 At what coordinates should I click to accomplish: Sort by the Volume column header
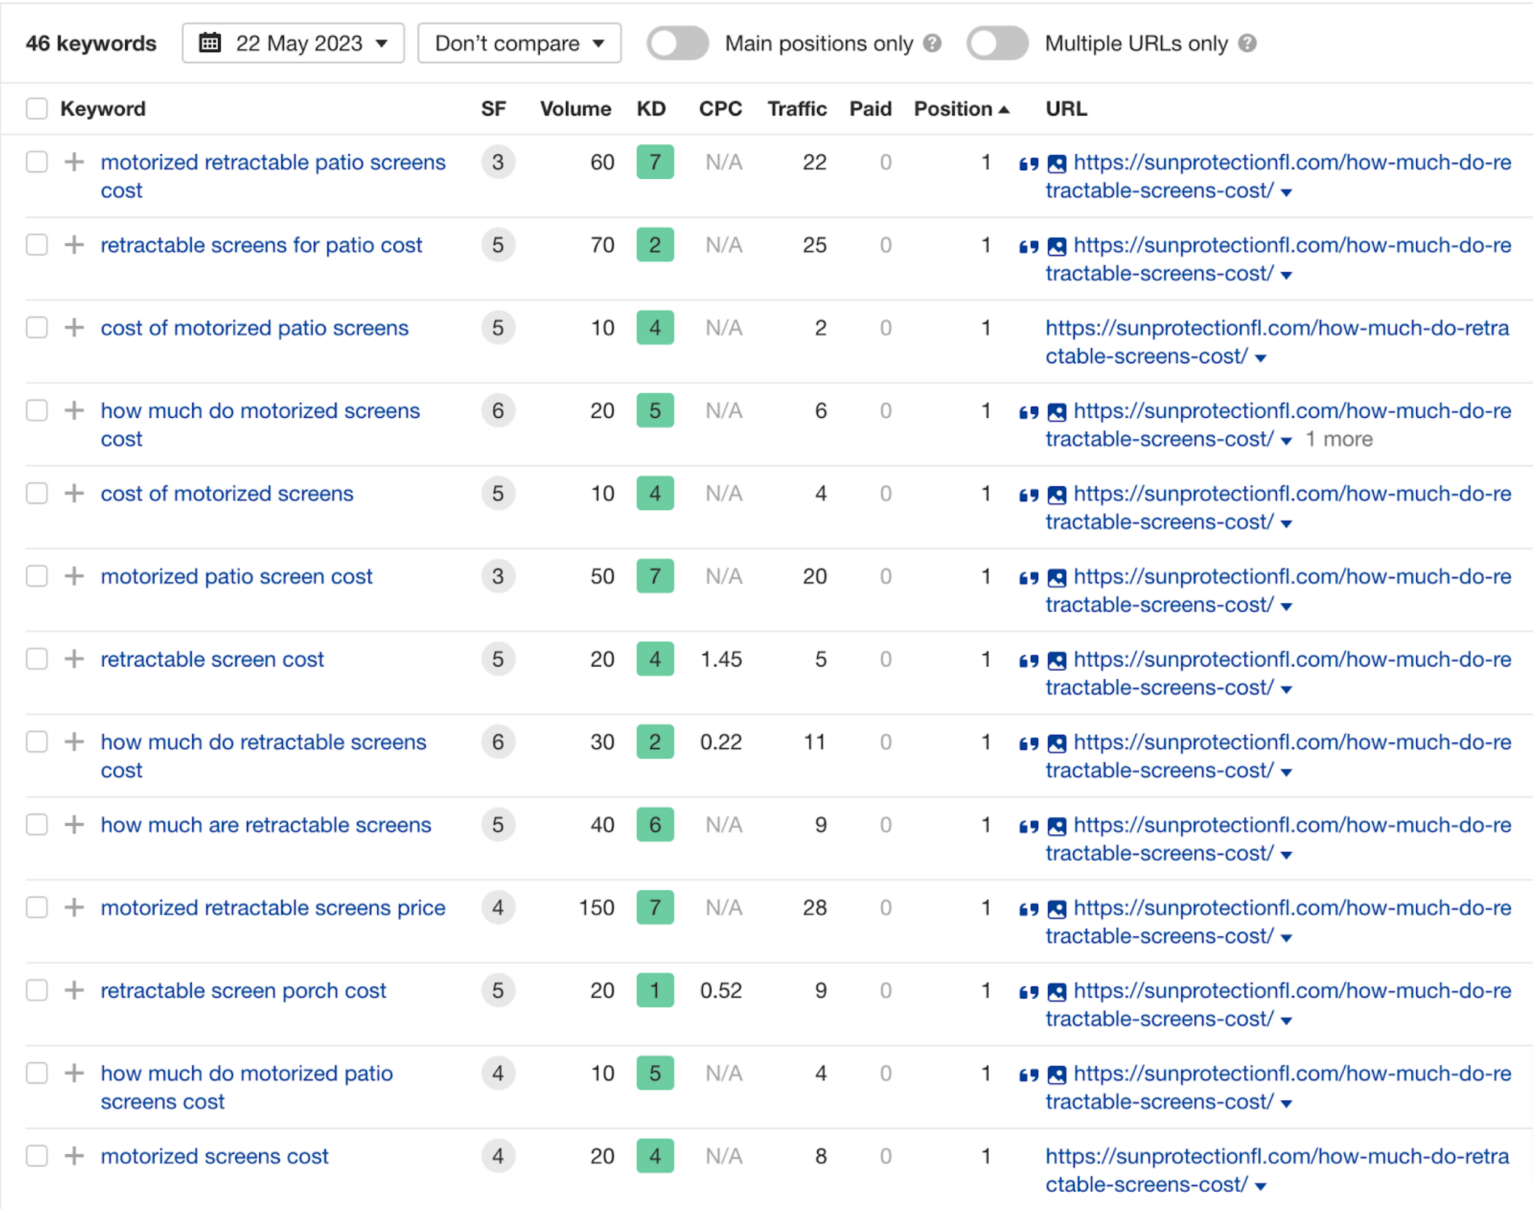[576, 108]
